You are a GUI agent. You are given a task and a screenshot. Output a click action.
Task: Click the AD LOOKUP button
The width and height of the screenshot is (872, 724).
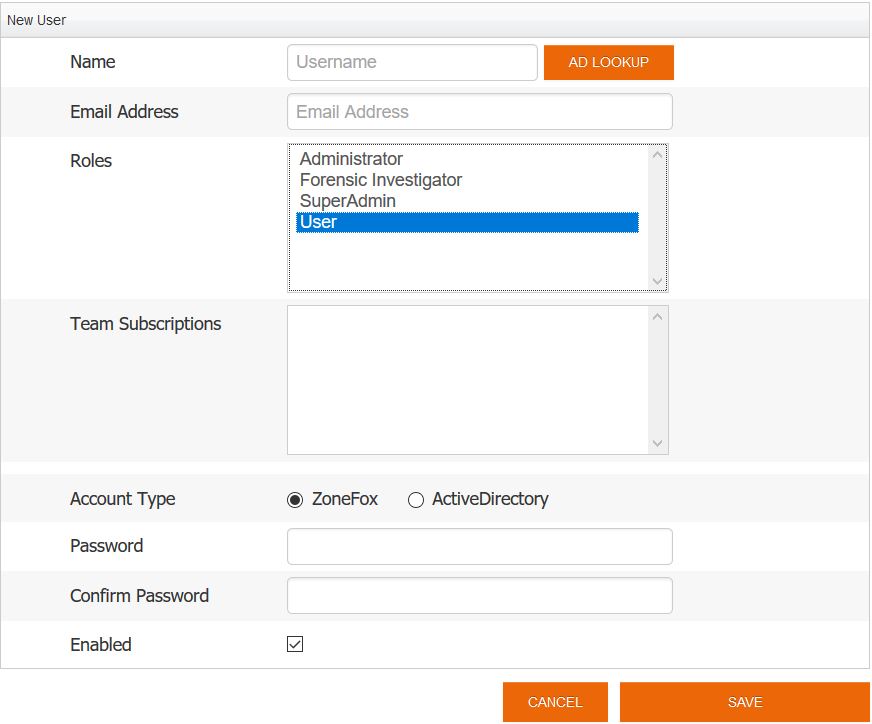(608, 62)
